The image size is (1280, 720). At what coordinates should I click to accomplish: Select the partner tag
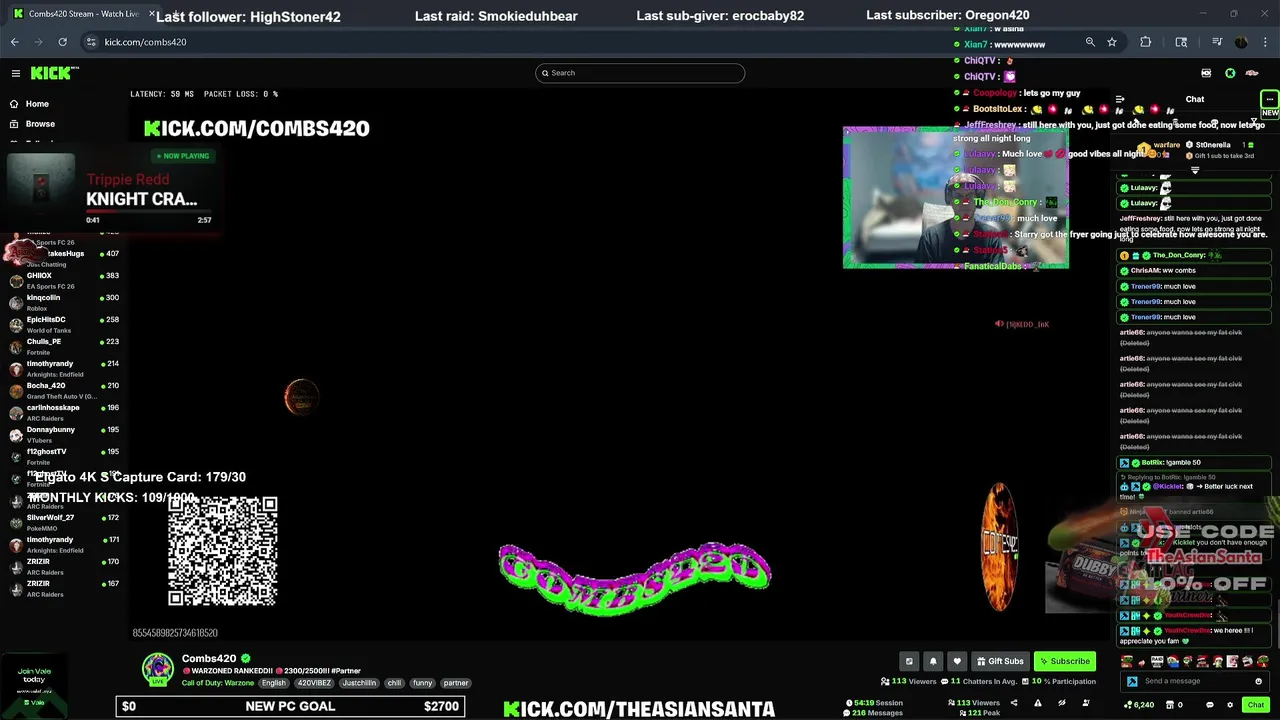(456, 683)
